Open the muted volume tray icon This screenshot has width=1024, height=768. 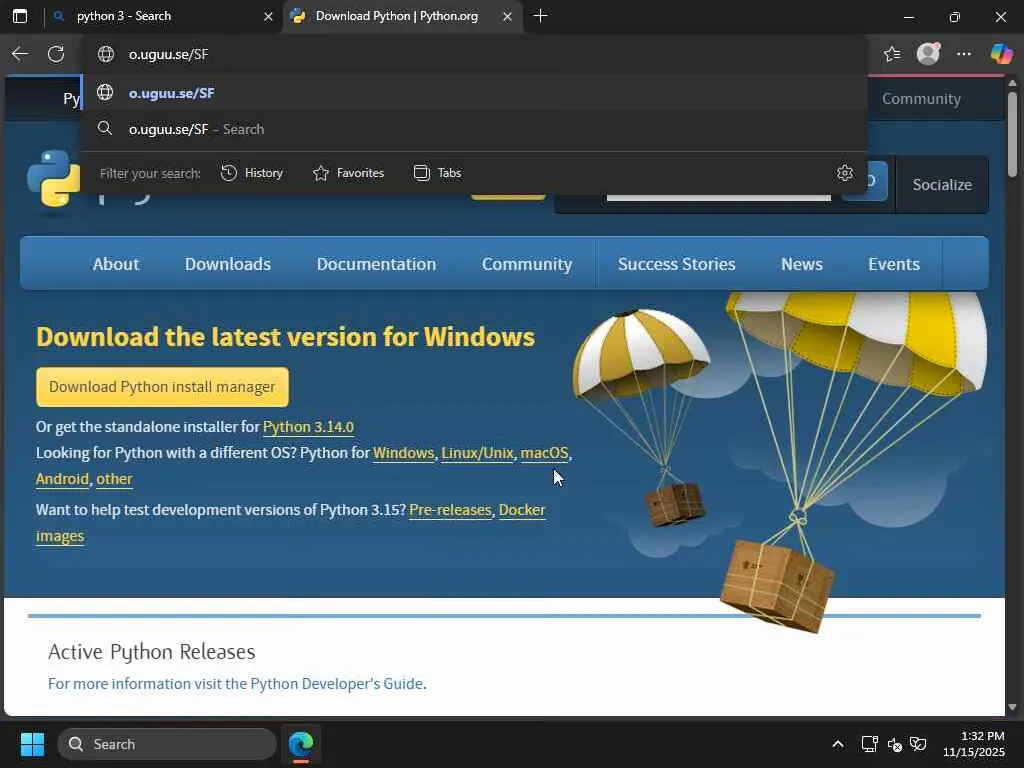(x=894, y=744)
